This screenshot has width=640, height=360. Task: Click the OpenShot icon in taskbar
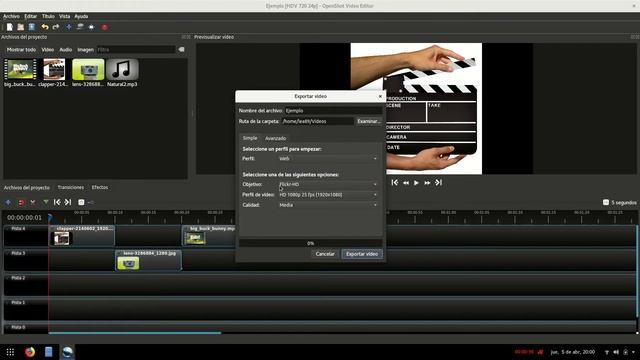pos(67,352)
